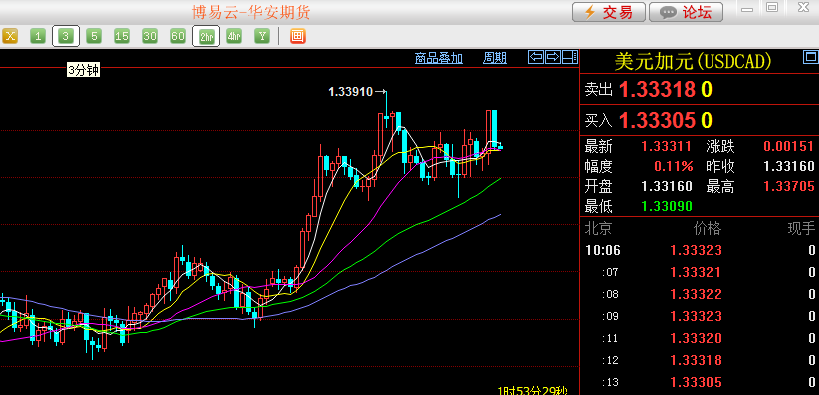Click the 最高 value 1.33705
The height and width of the screenshot is (395, 819).
(789, 187)
